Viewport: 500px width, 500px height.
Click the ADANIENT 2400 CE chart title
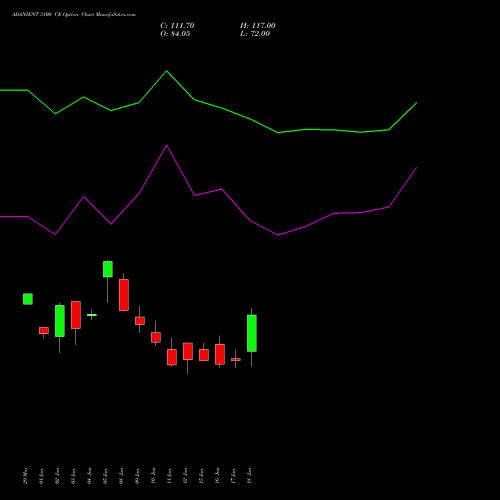pyautogui.click(x=74, y=15)
